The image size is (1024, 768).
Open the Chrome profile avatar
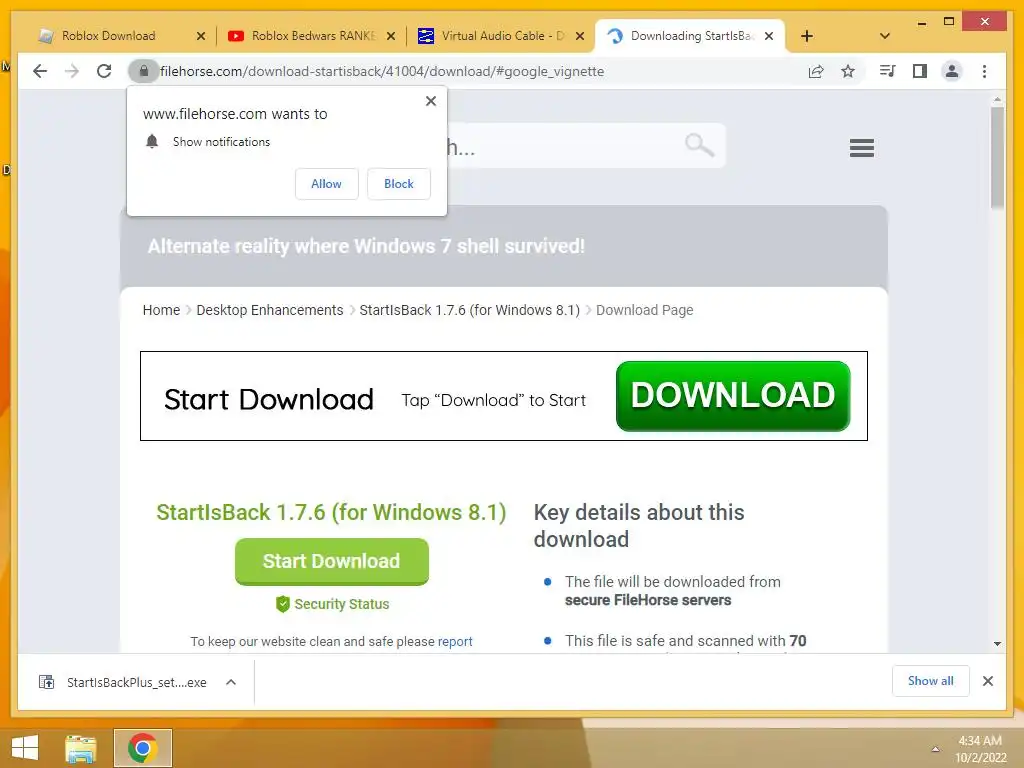952,71
